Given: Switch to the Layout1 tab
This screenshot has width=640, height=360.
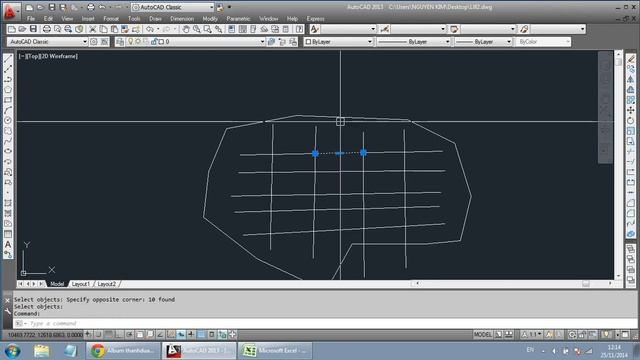Looking at the screenshot, I should (80, 284).
